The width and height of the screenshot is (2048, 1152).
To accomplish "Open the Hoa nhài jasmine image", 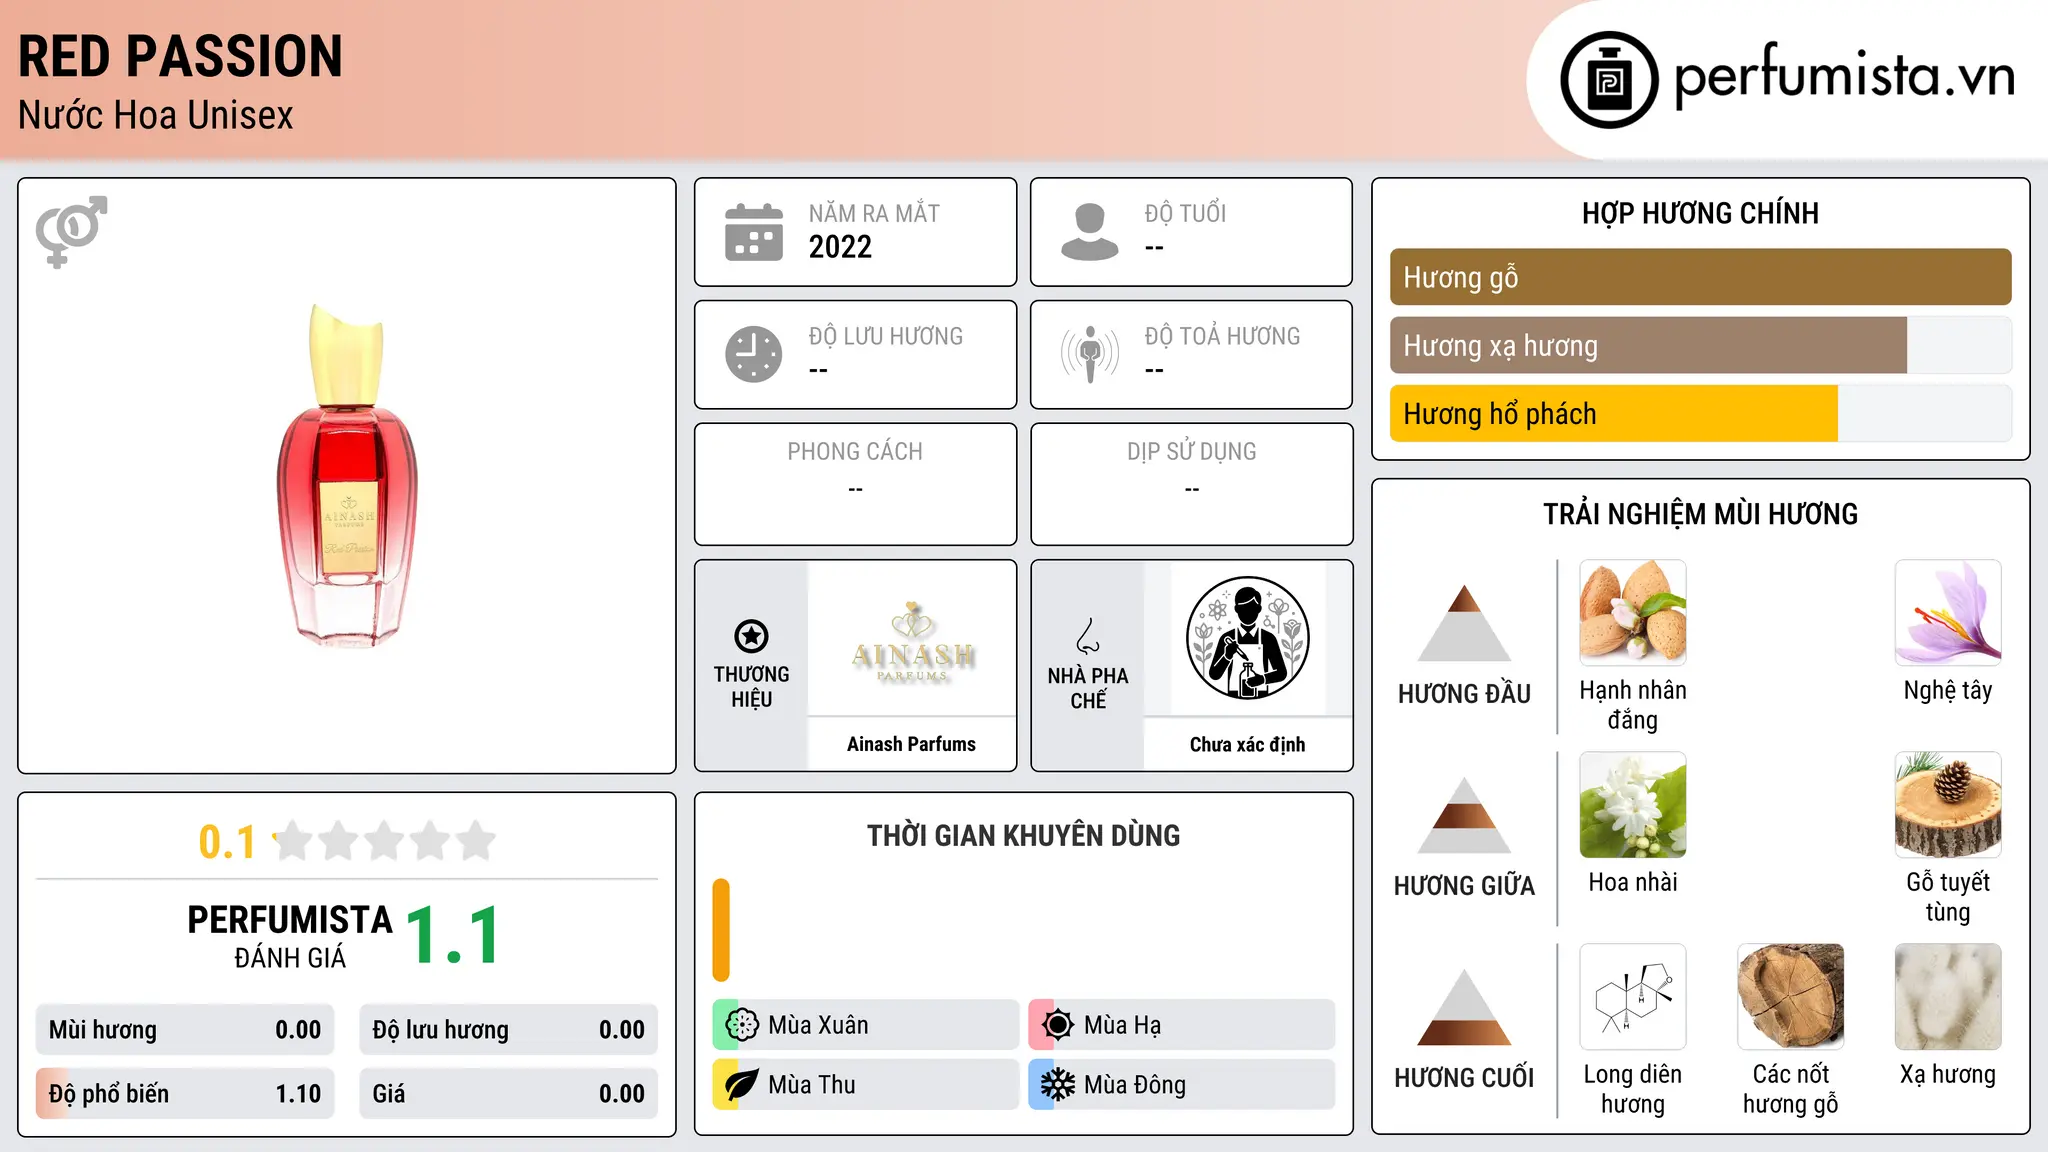I will pos(1633,805).
